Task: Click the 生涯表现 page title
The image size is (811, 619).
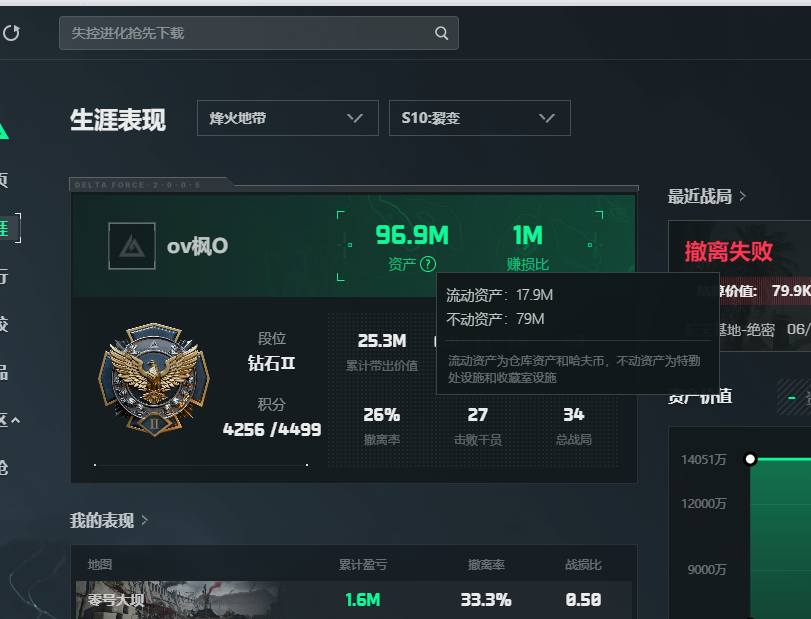Action: pos(118,119)
